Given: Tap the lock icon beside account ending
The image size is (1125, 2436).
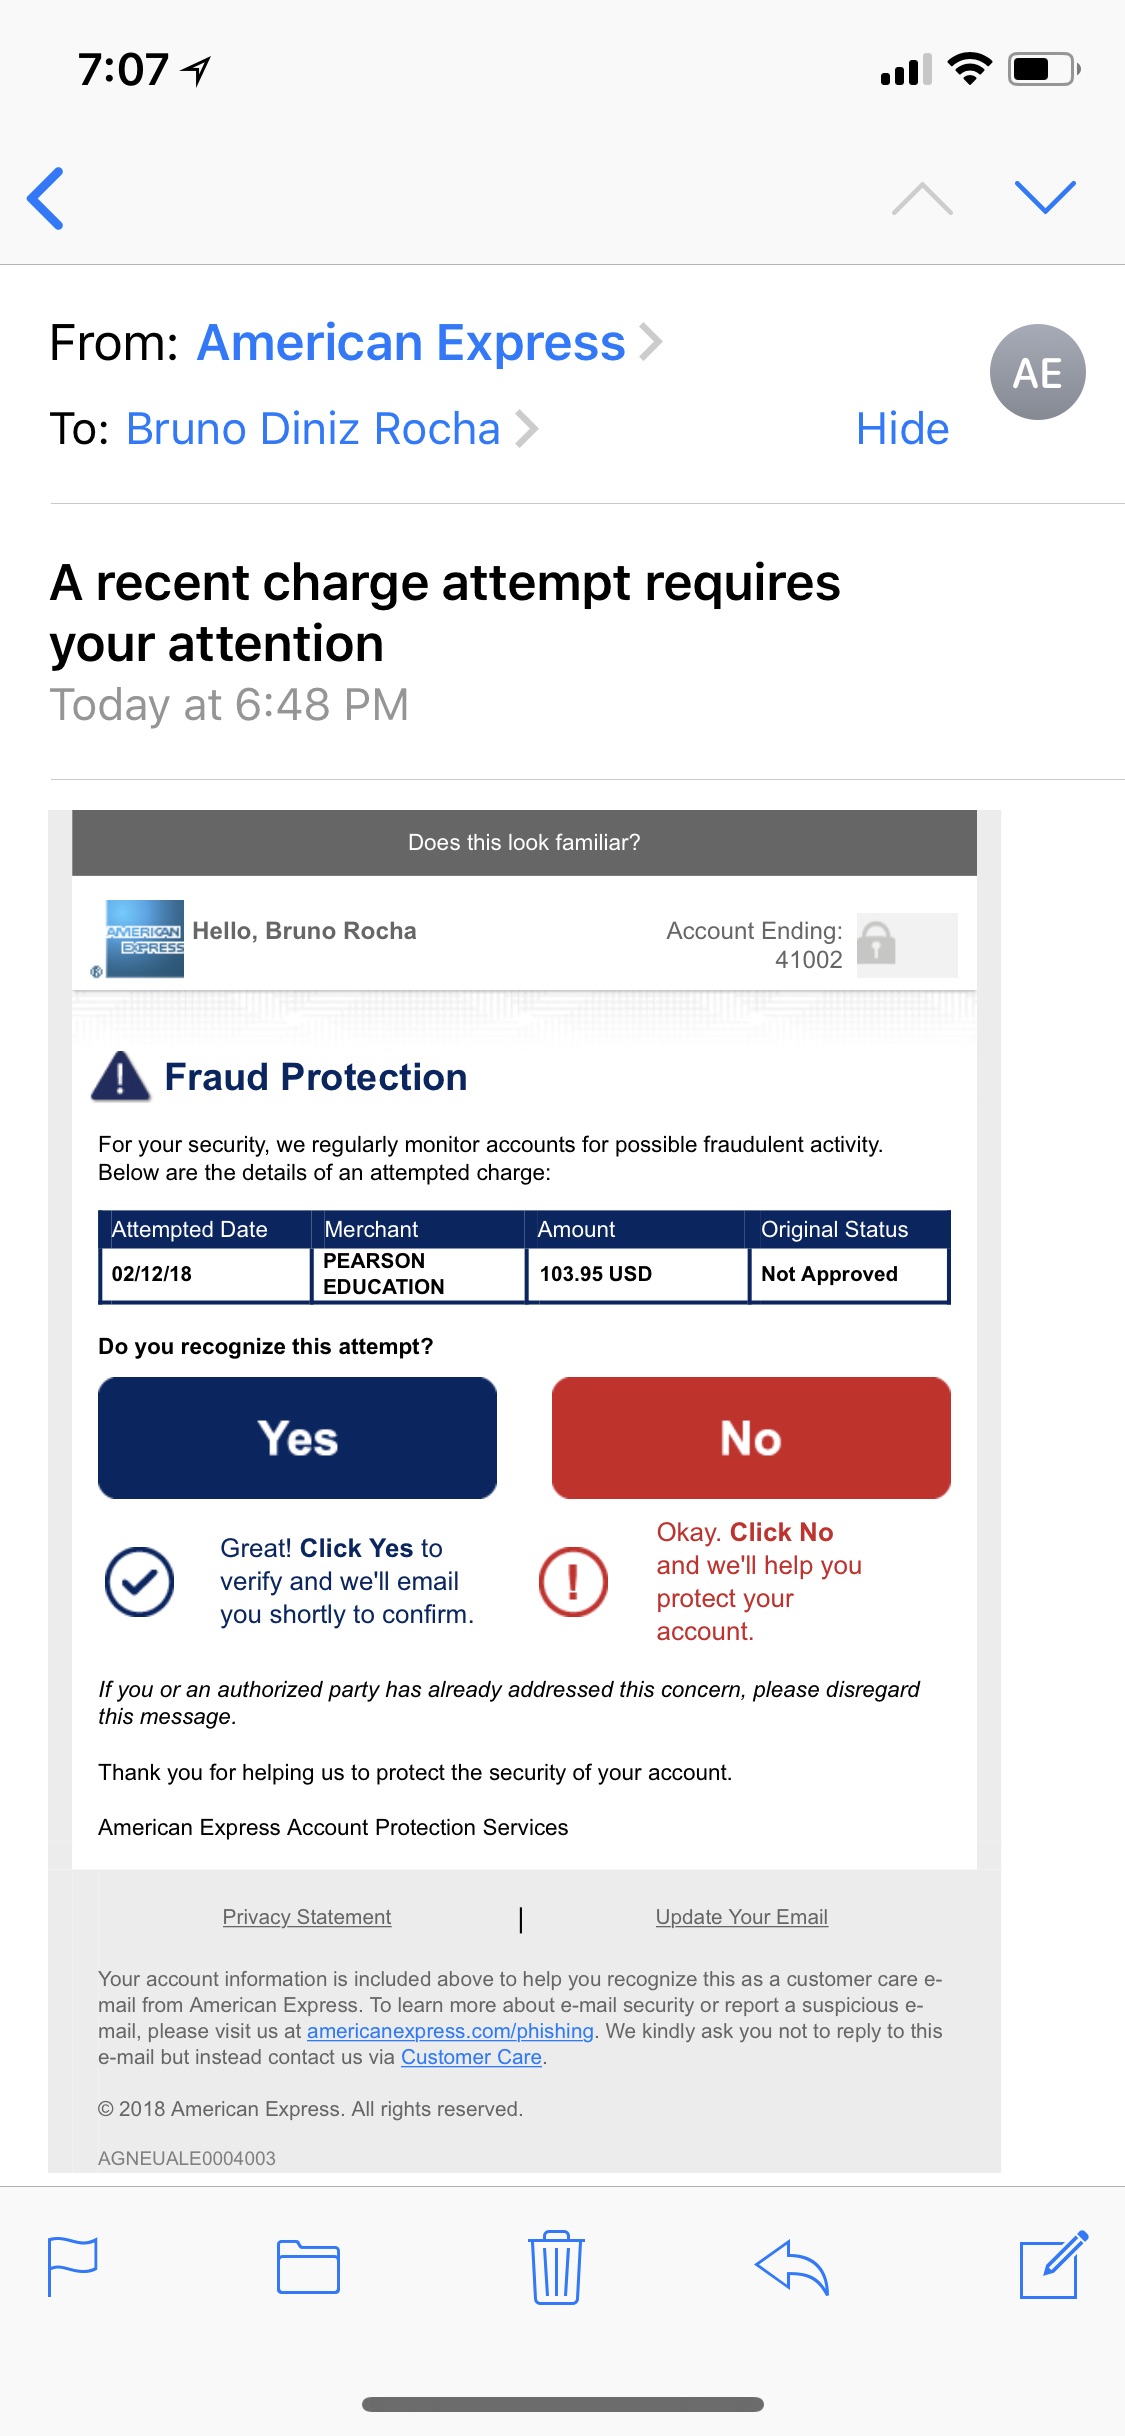Looking at the screenshot, I should (877, 943).
